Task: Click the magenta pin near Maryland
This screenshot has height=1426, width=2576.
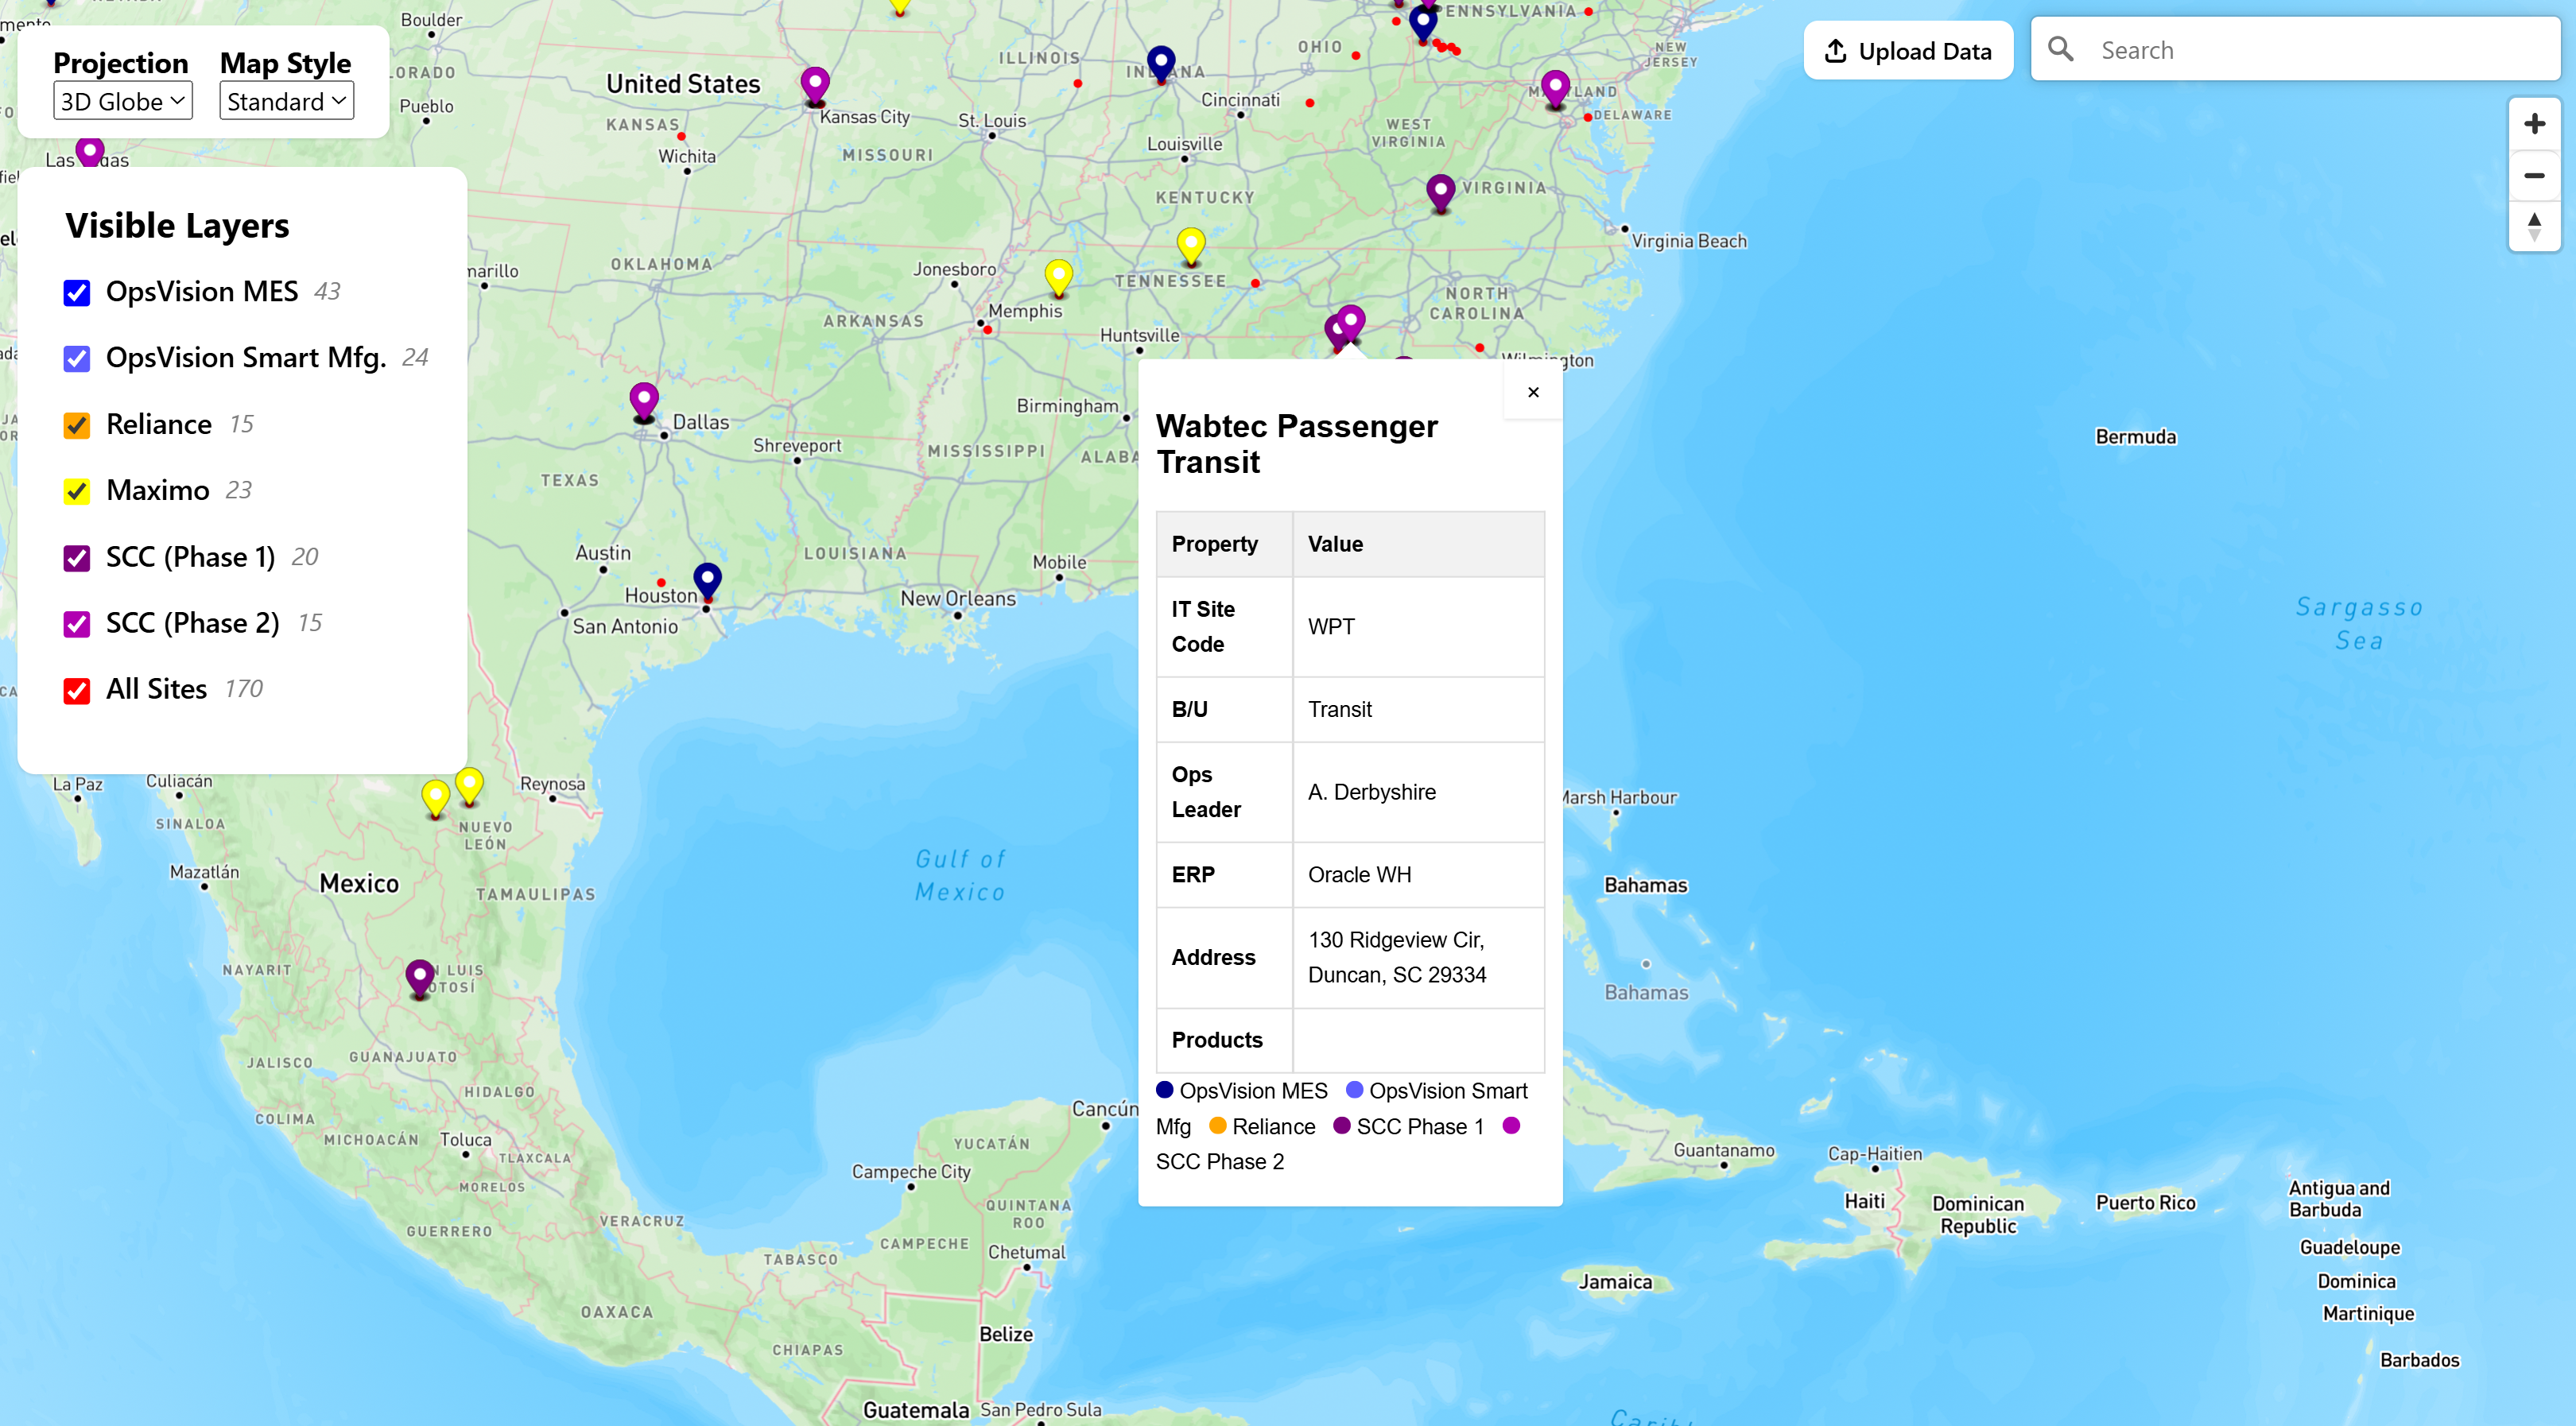Action: (1555, 88)
